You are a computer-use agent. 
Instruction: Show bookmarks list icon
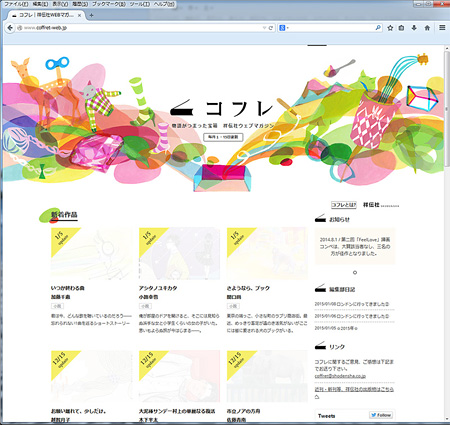[x=401, y=28]
